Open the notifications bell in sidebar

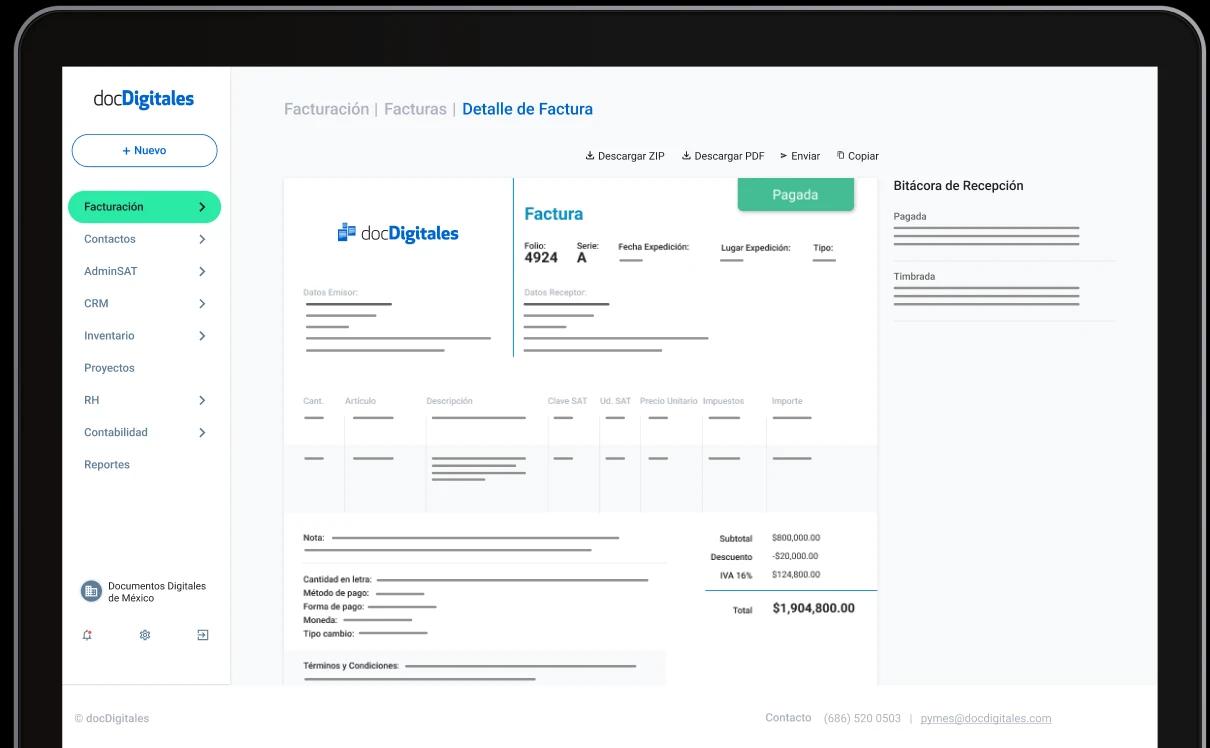click(87, 635)
